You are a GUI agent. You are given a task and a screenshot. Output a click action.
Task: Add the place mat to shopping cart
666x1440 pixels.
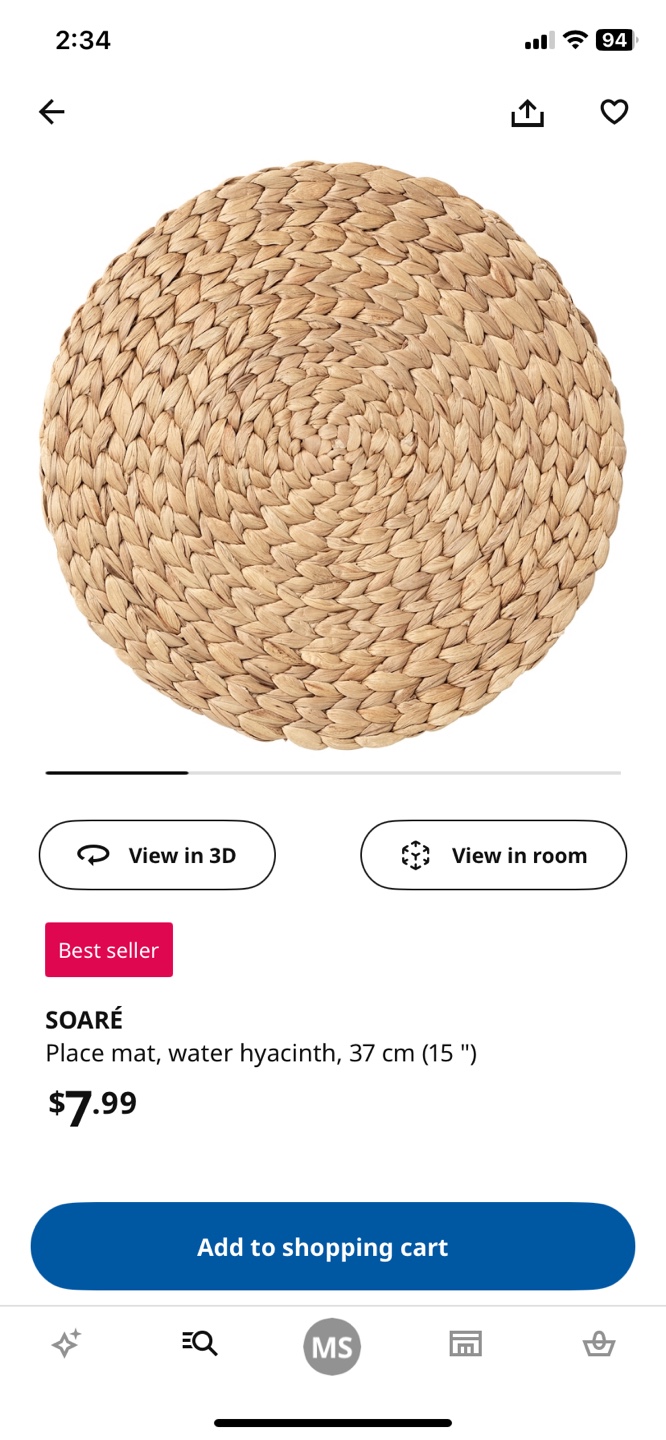tap(333, 1247)
